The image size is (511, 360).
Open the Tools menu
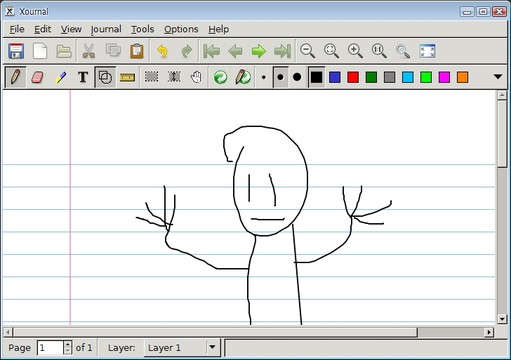click(x=142, y=29)
